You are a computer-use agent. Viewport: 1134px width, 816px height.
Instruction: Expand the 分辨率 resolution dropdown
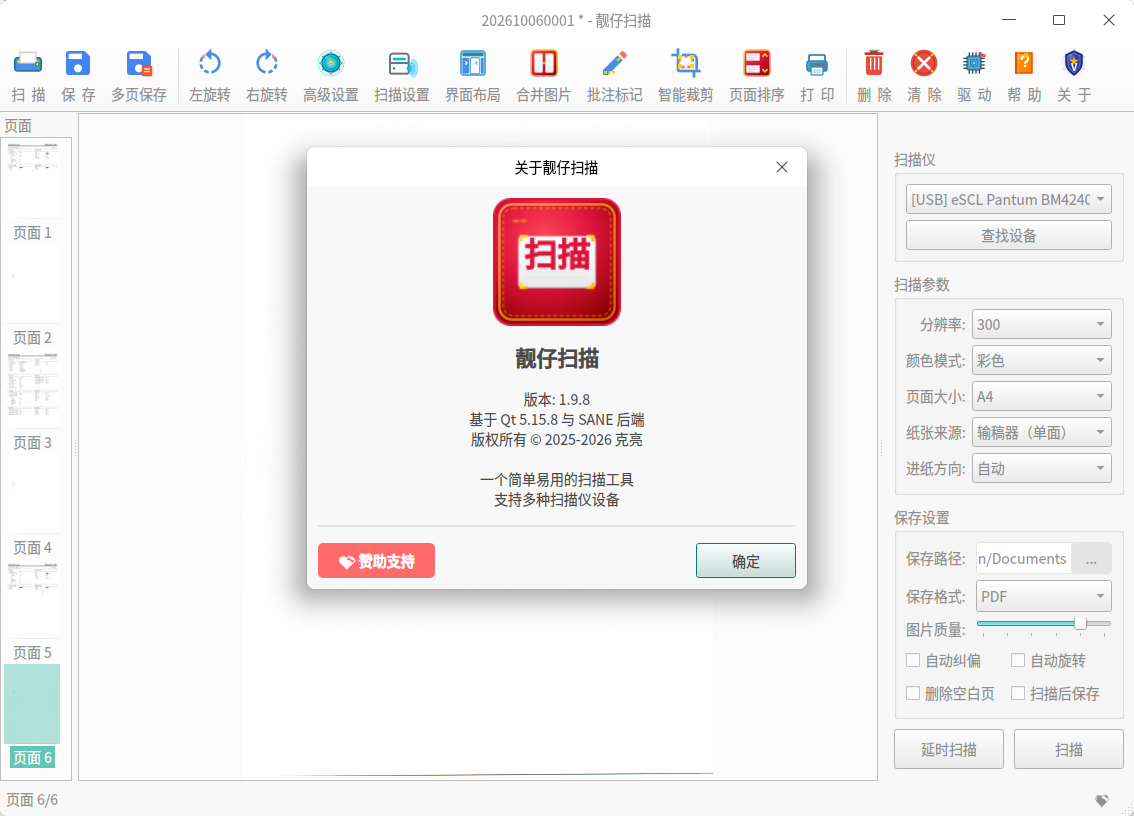tap(1041, 325)
